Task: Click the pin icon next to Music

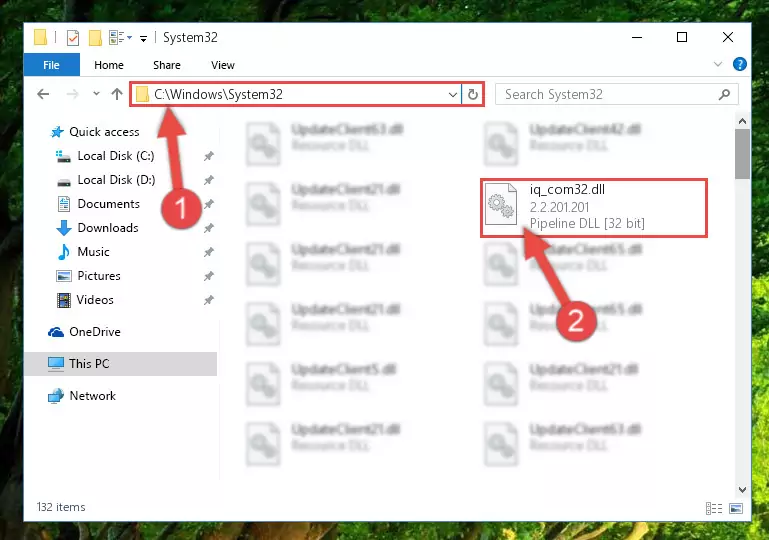Action: coord(209,253)
